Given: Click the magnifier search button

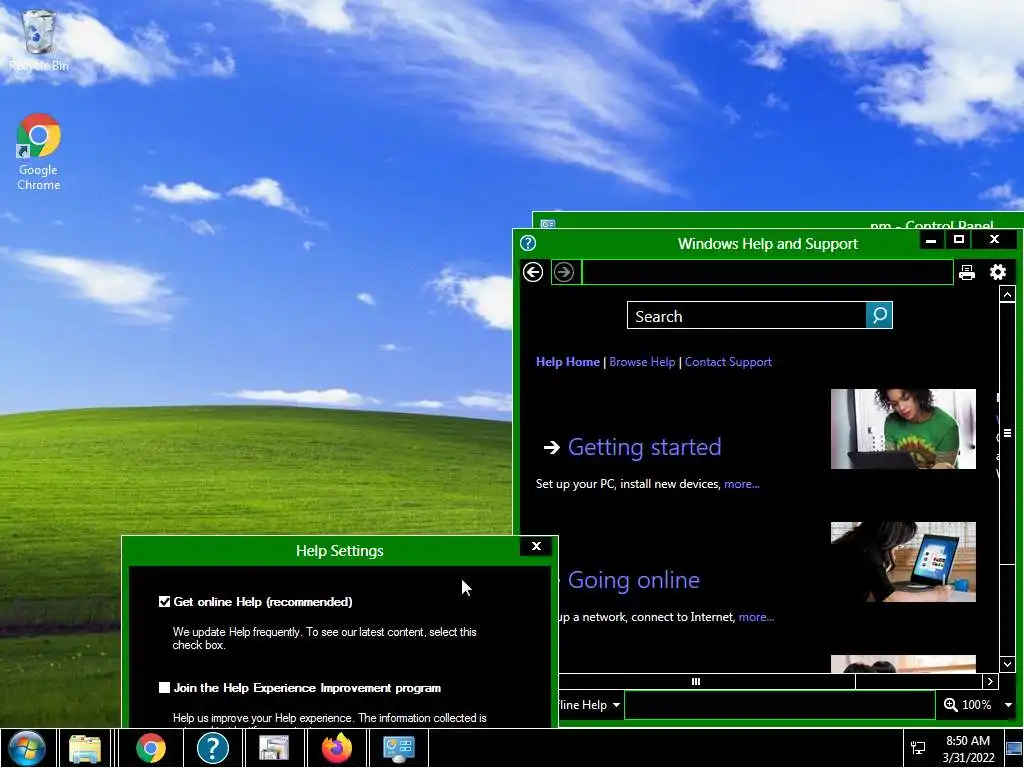Looking at the screenshot, I should point(879,315).
